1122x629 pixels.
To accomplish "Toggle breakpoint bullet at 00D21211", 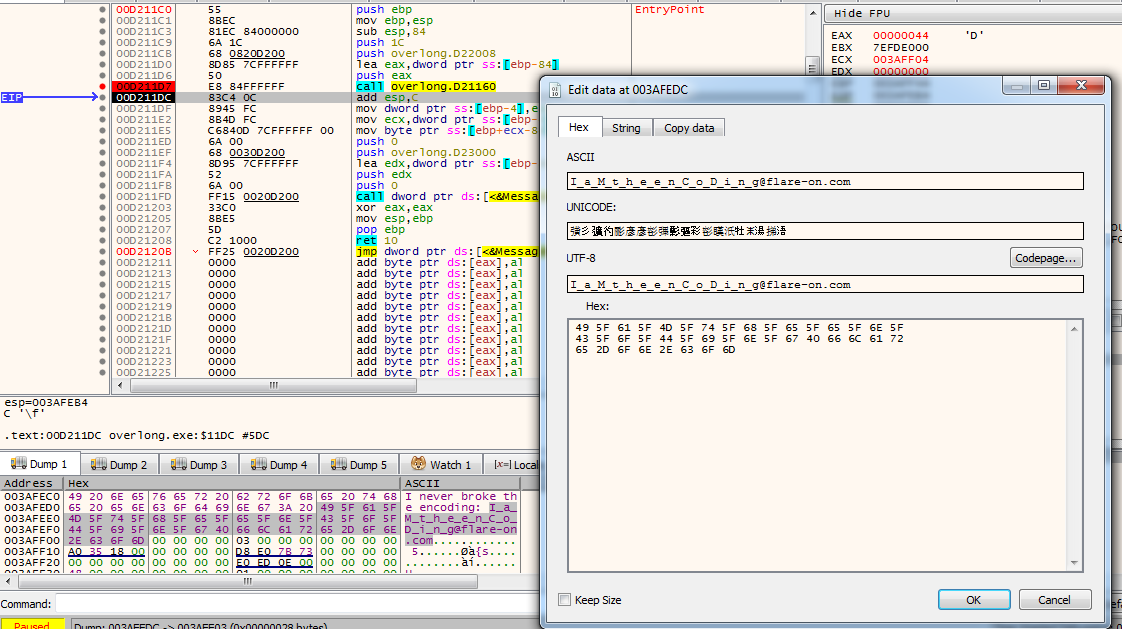I will click(x=102, y=263).
